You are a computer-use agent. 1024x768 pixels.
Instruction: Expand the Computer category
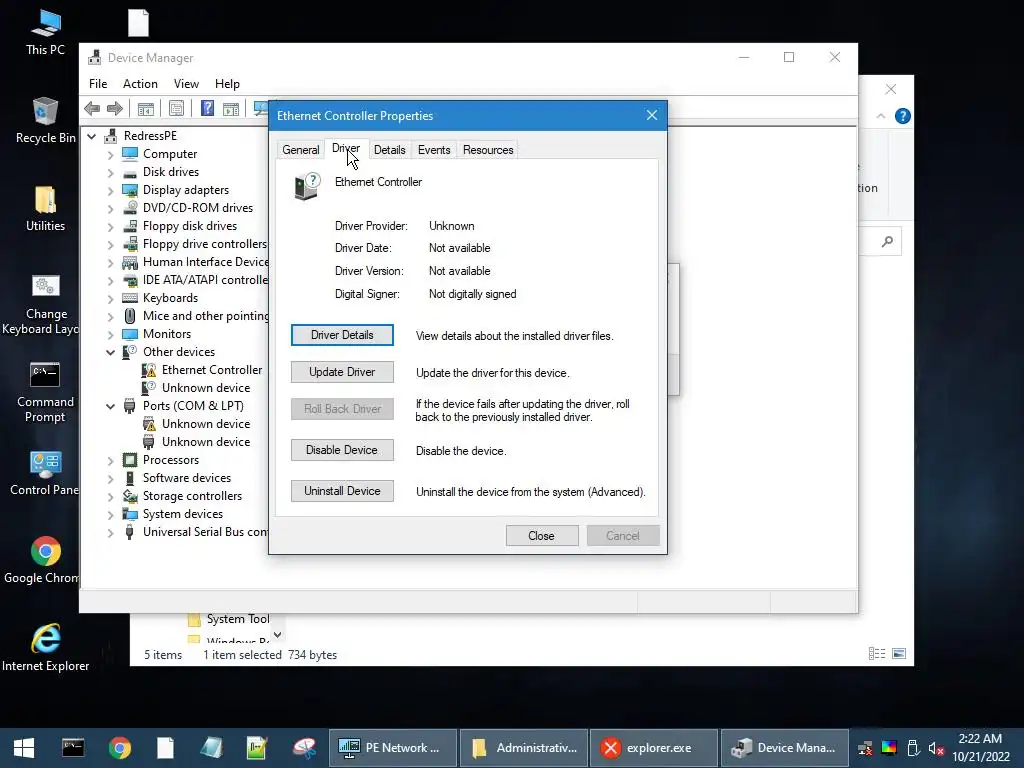tap(110, 154)
